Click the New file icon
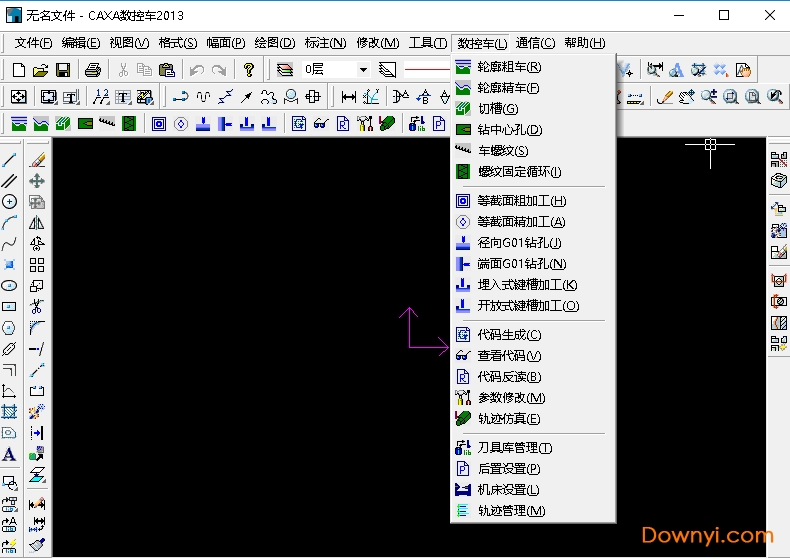790x559 pixels. [x=19, y=70]
